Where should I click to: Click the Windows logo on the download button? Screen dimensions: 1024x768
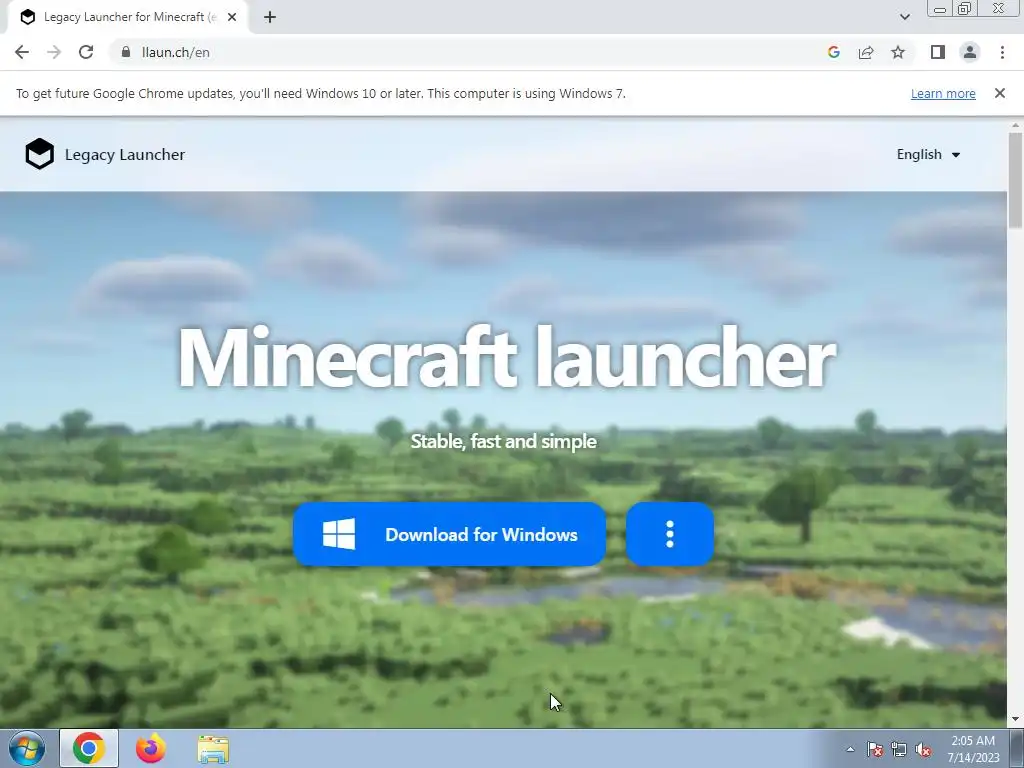point(339,534)
